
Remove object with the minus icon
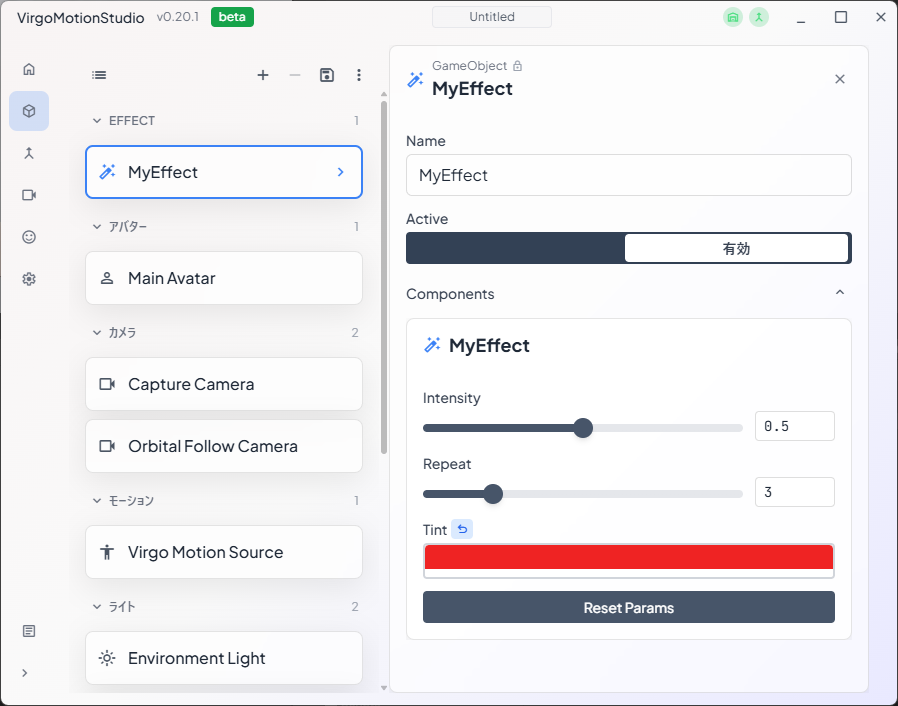(x=295, y=75)
